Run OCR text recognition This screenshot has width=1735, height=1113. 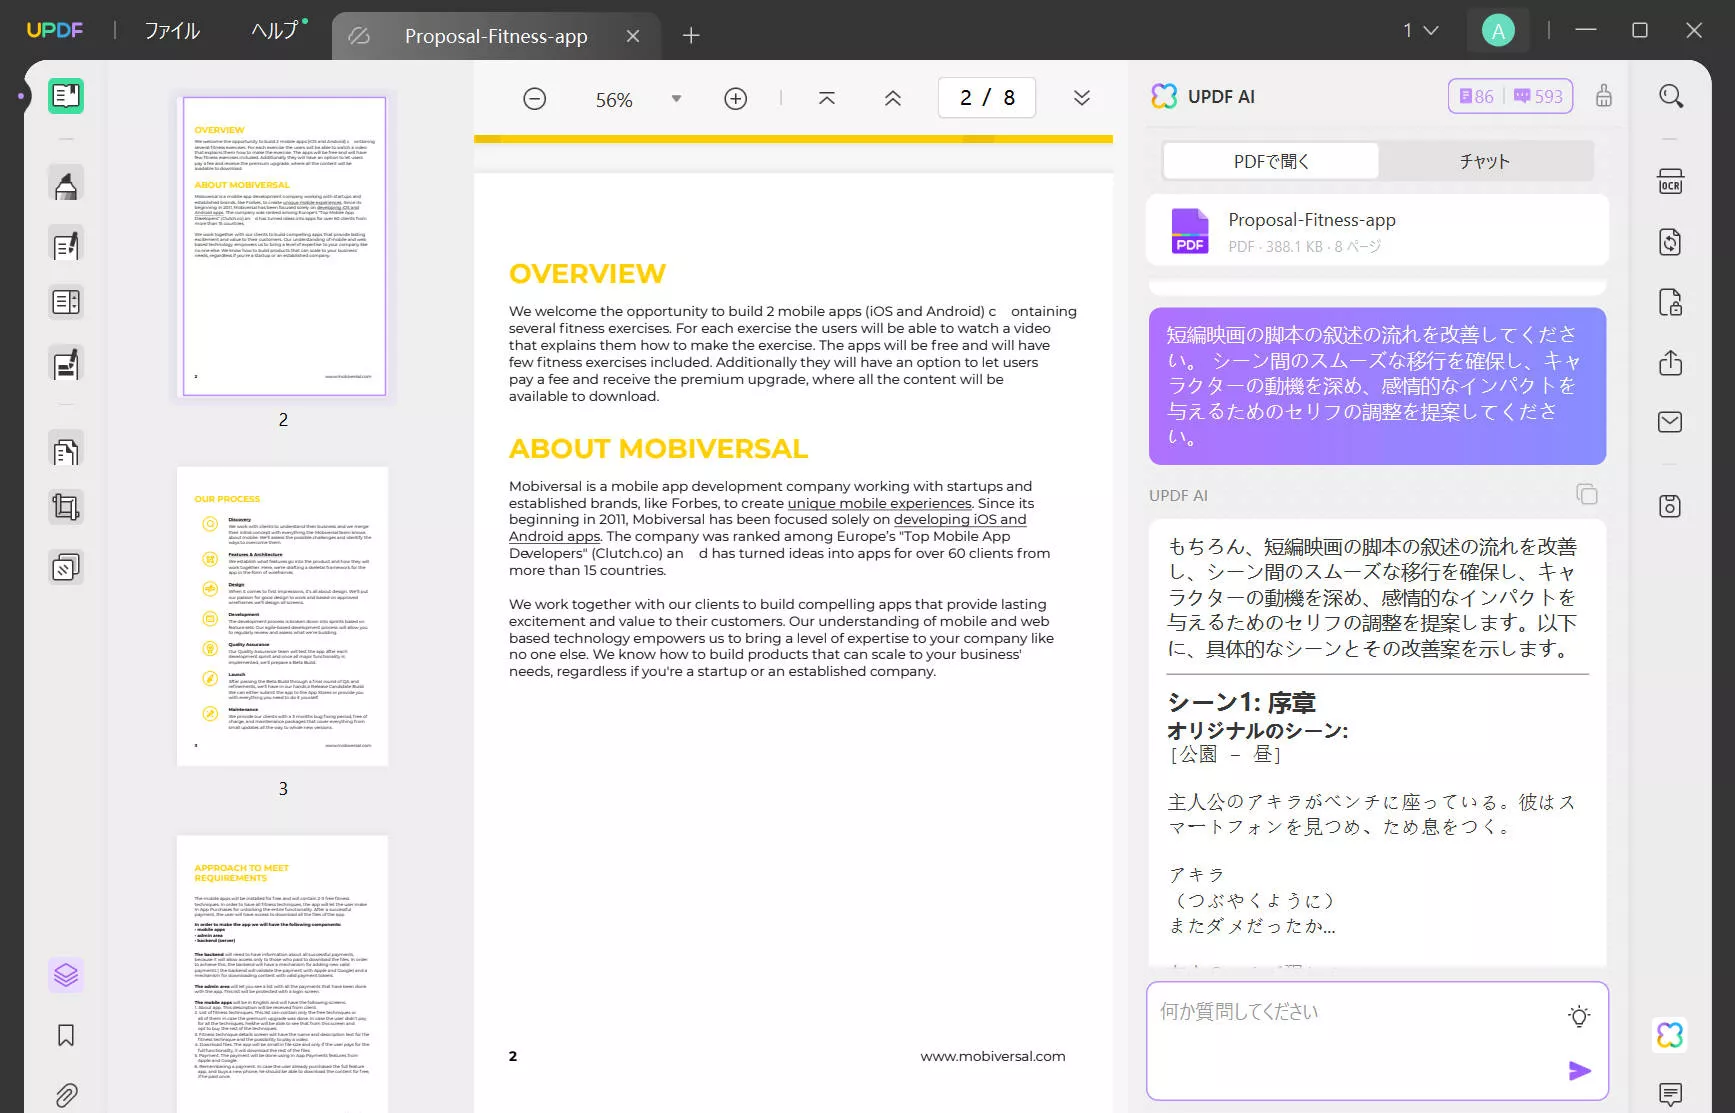(1671, 181)
